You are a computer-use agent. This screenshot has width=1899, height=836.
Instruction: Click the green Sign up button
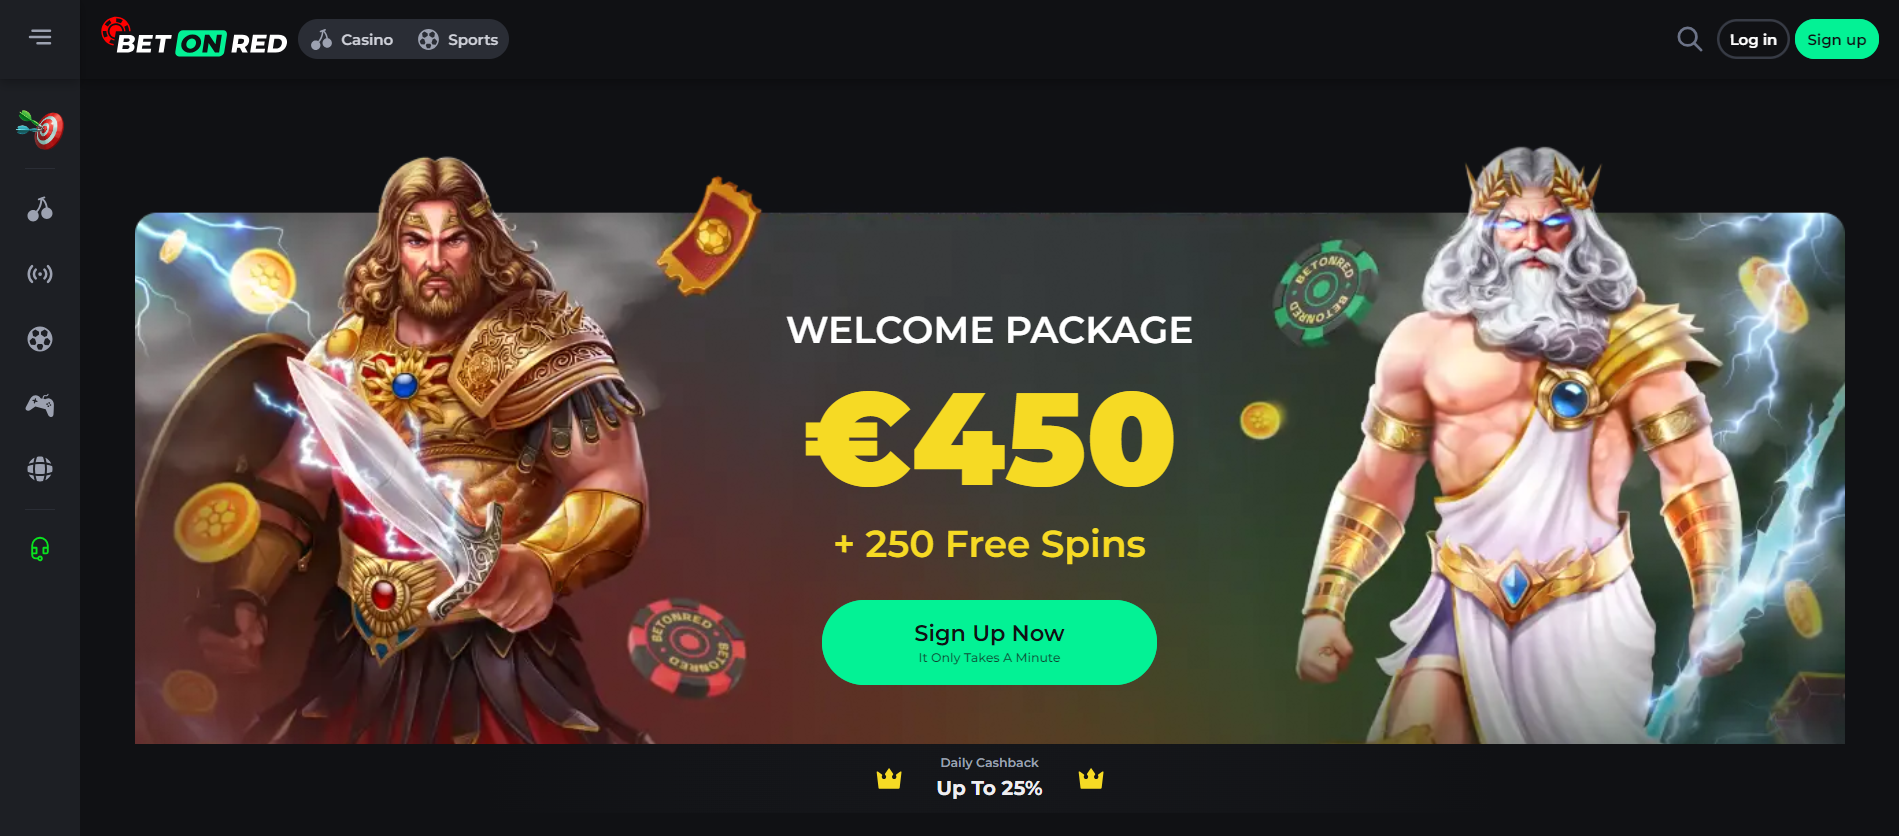point(1836,39)
